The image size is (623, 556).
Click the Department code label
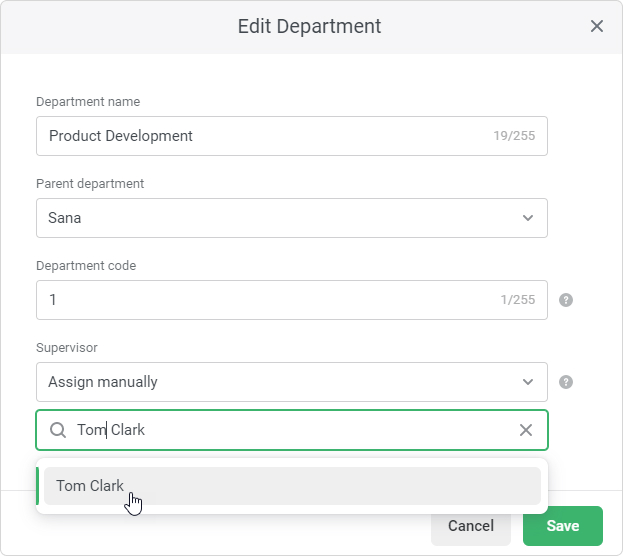[86, 265]
